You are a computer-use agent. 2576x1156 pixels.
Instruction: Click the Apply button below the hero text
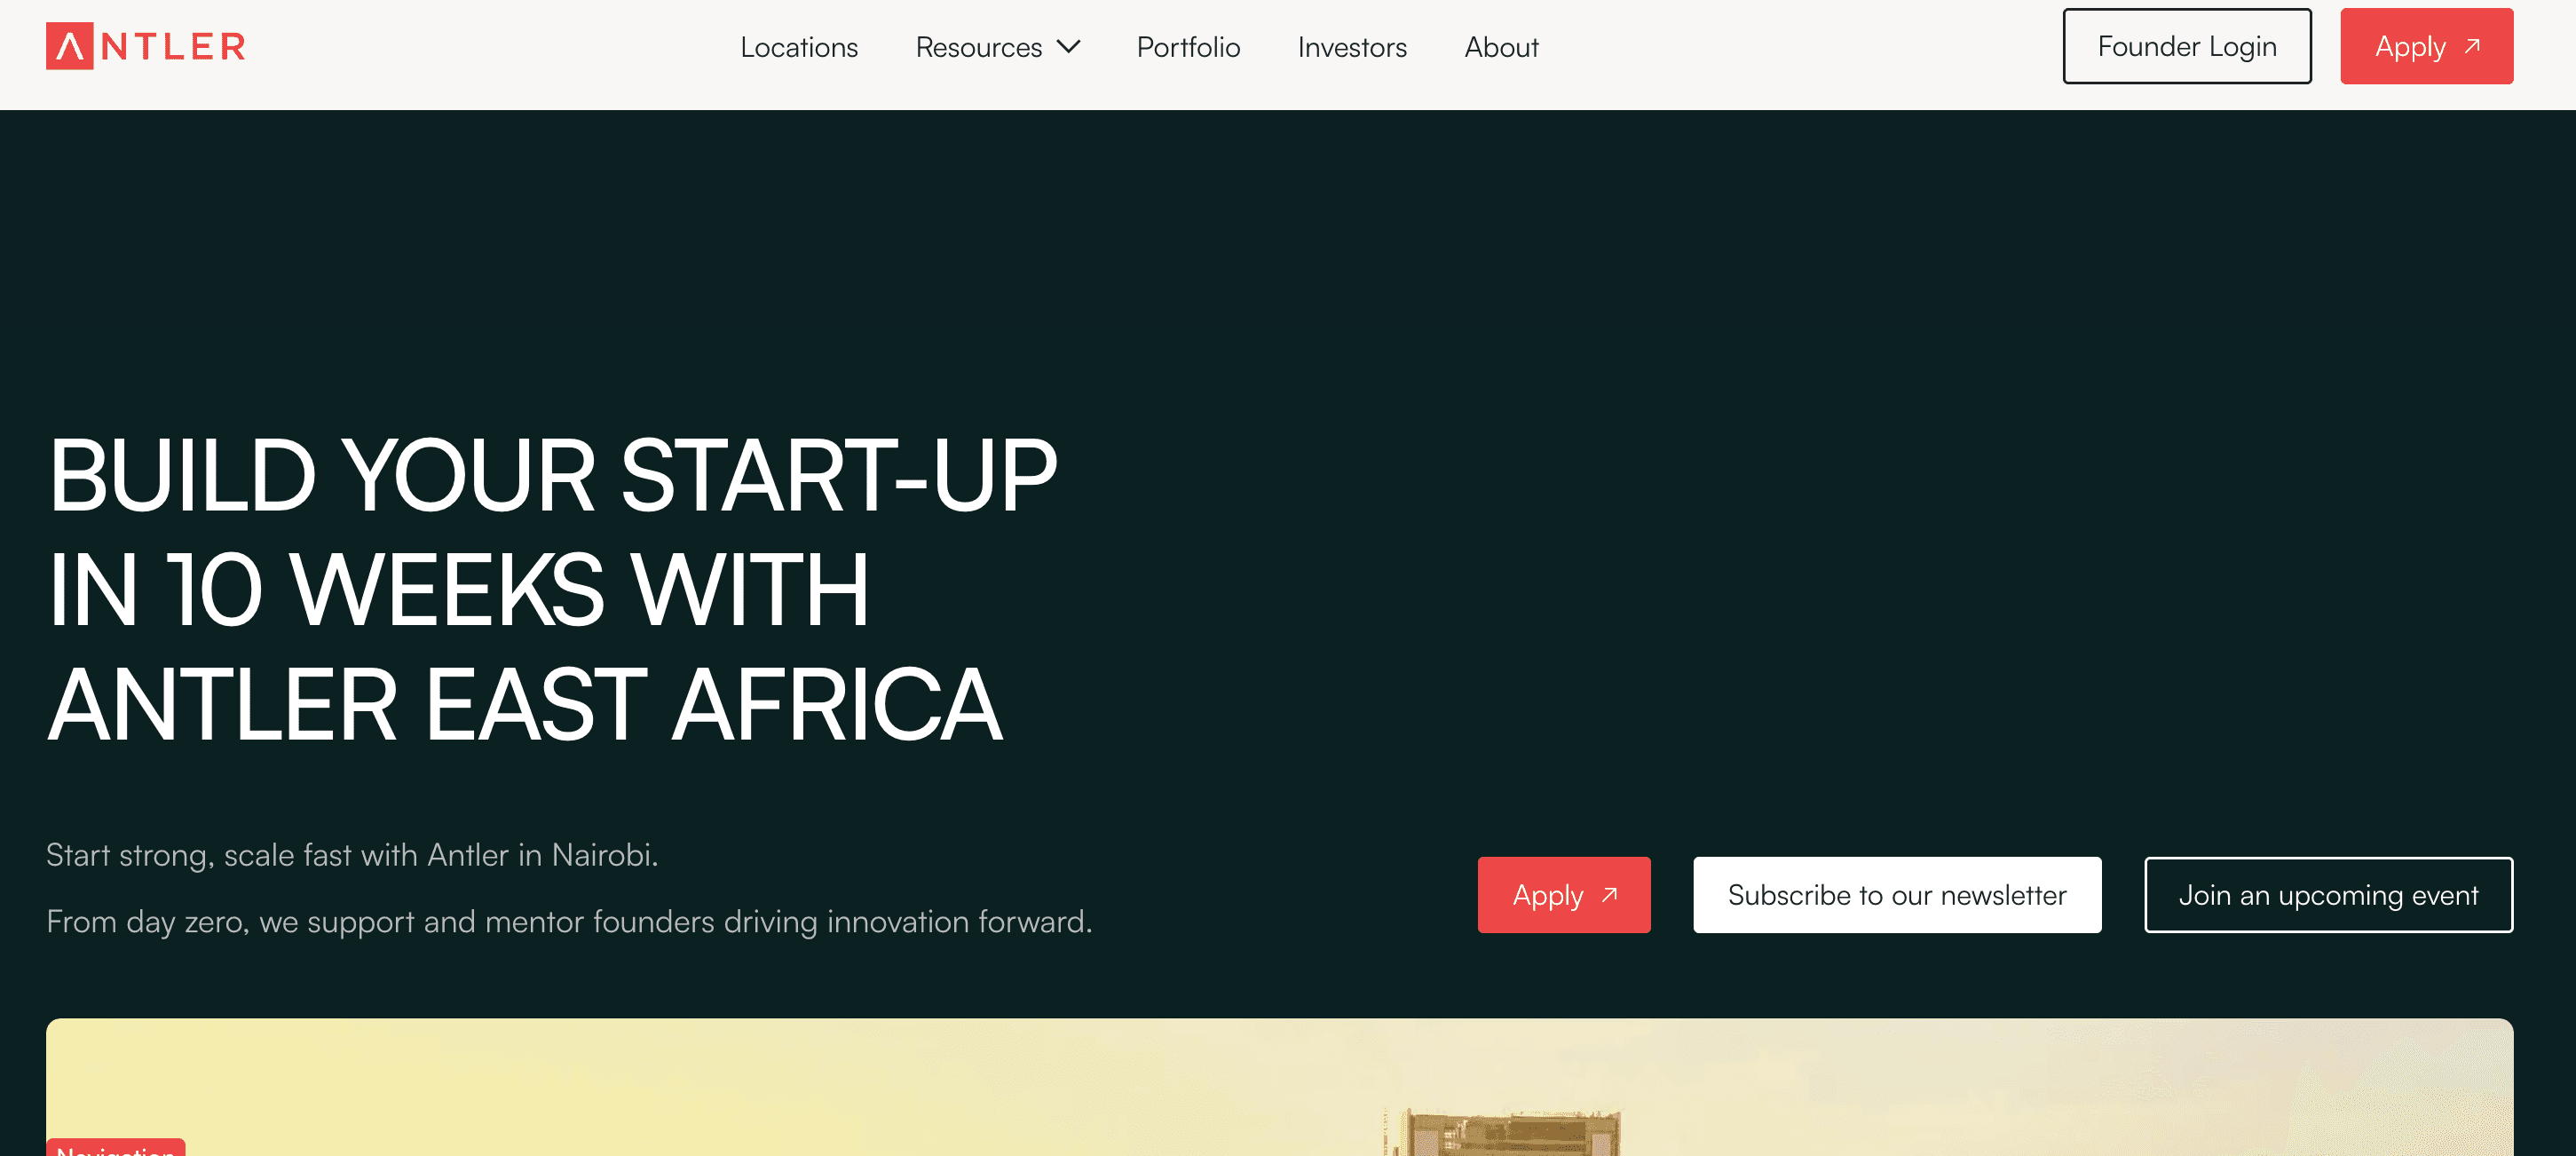[x=1563, y=895]
